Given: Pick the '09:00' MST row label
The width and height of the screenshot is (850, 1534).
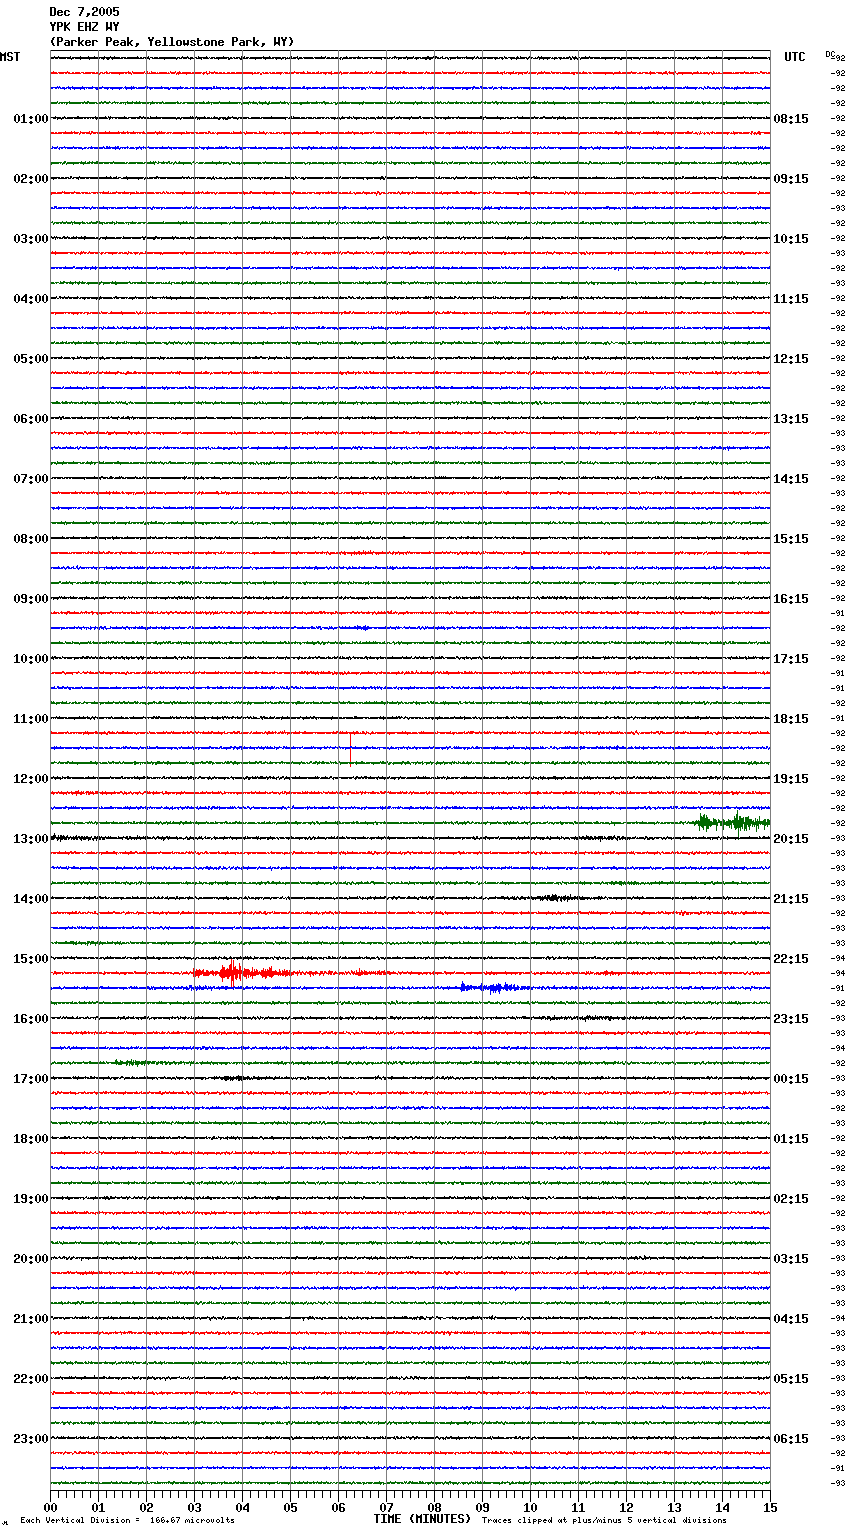Looking at the screenshot, I should point(30,599).
